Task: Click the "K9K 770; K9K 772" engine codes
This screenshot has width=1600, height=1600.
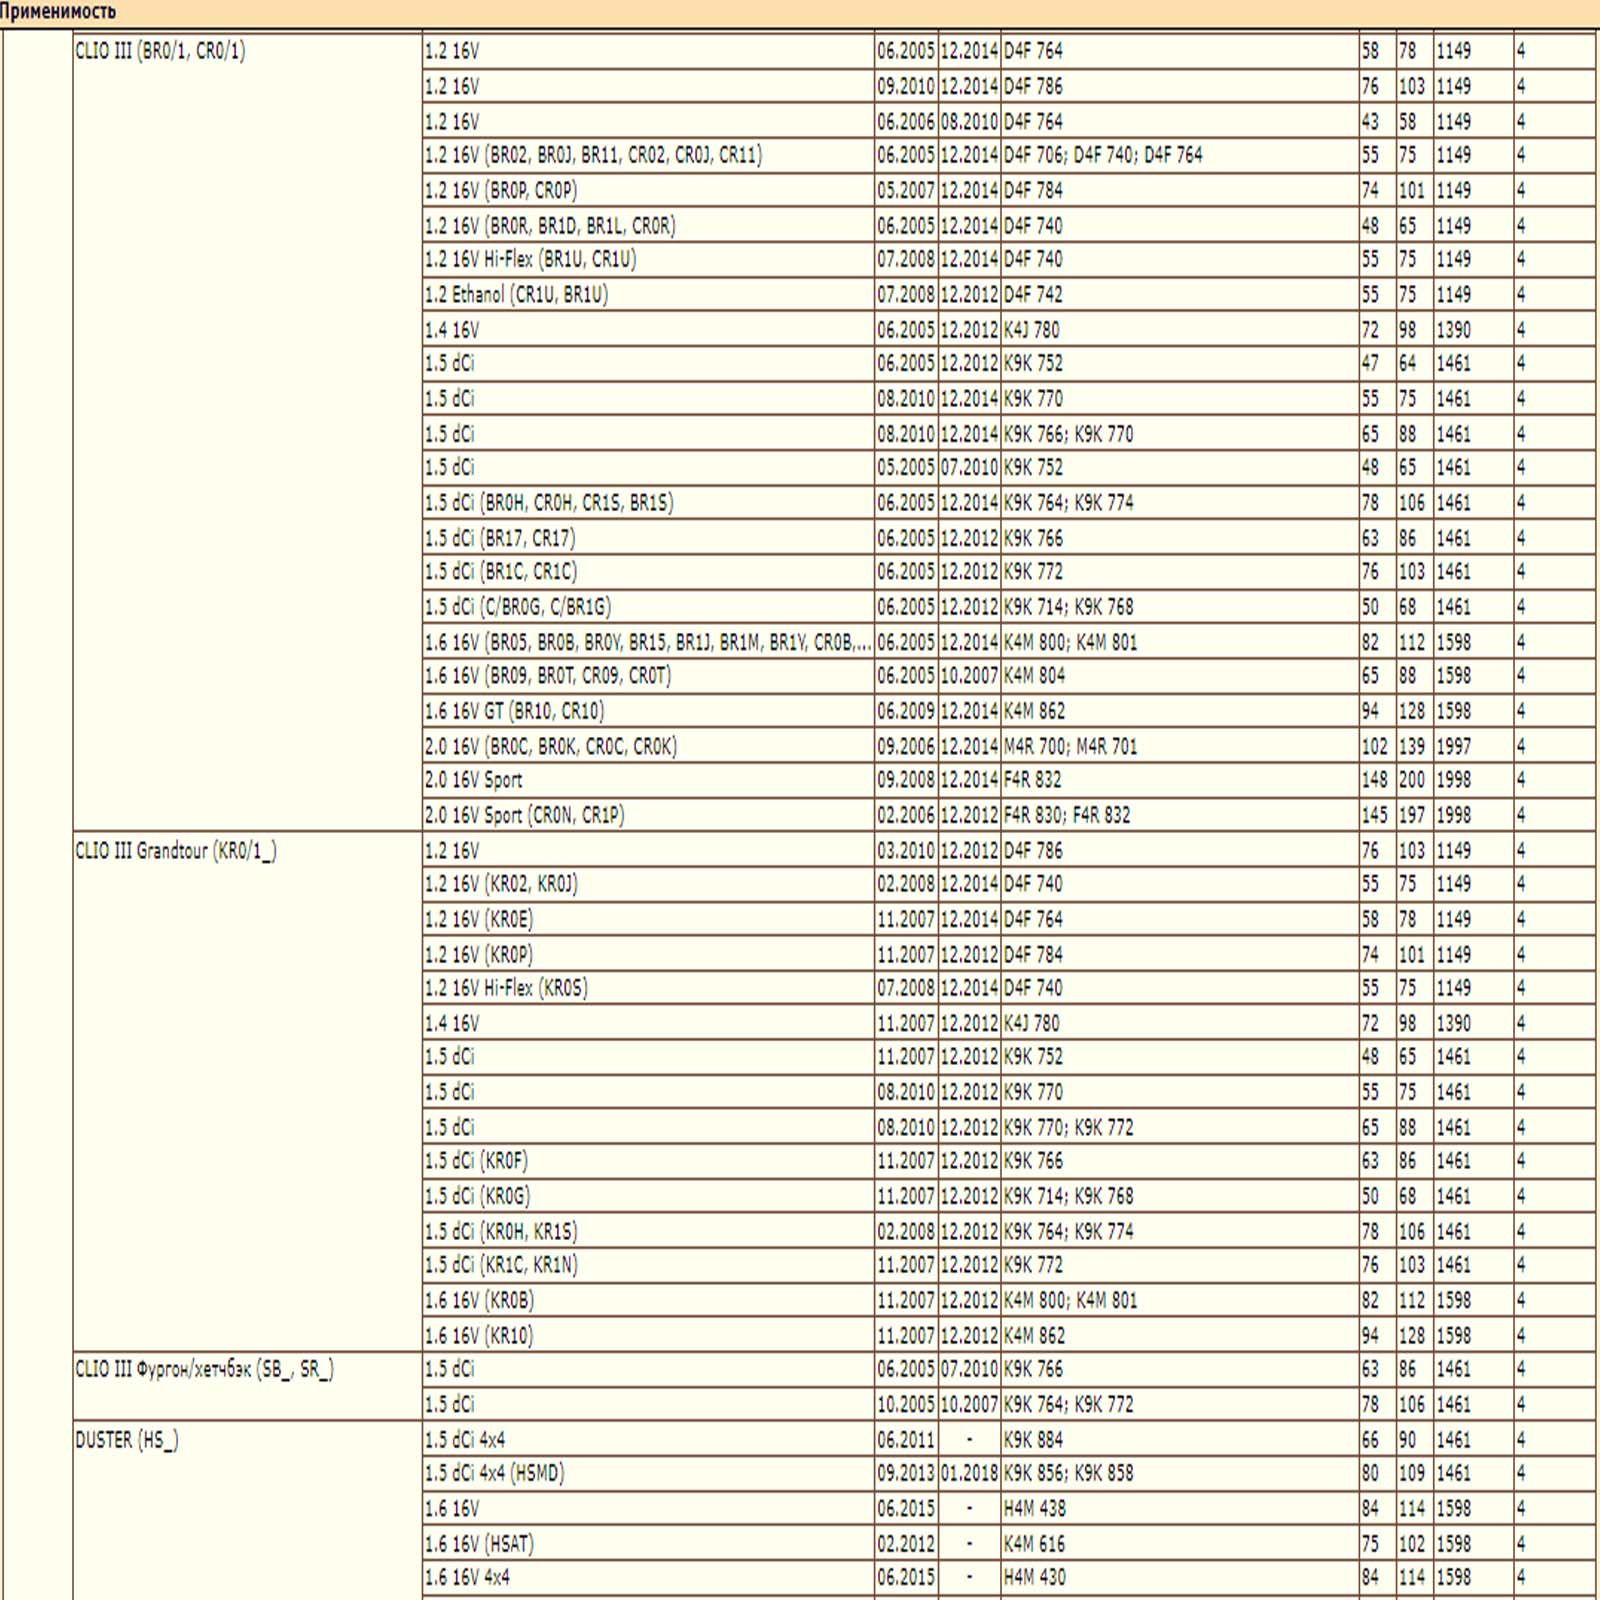Action: [x=1068, y=1127]
